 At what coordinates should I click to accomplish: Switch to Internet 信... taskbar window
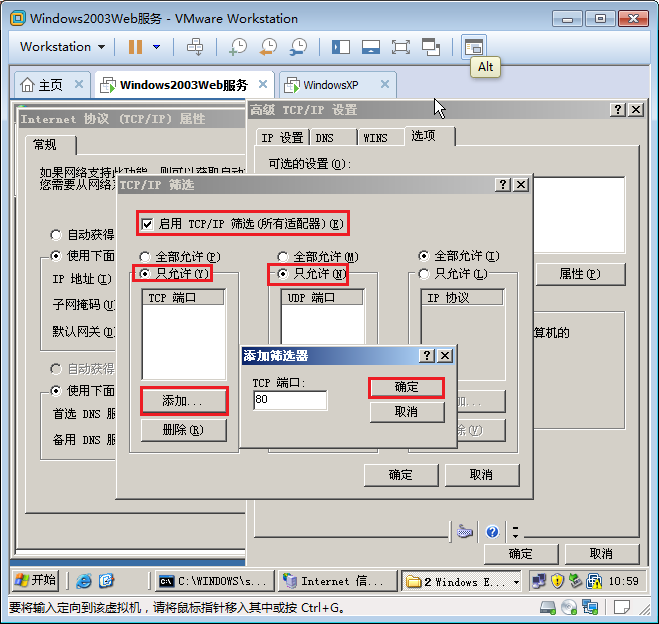[337, 581]
